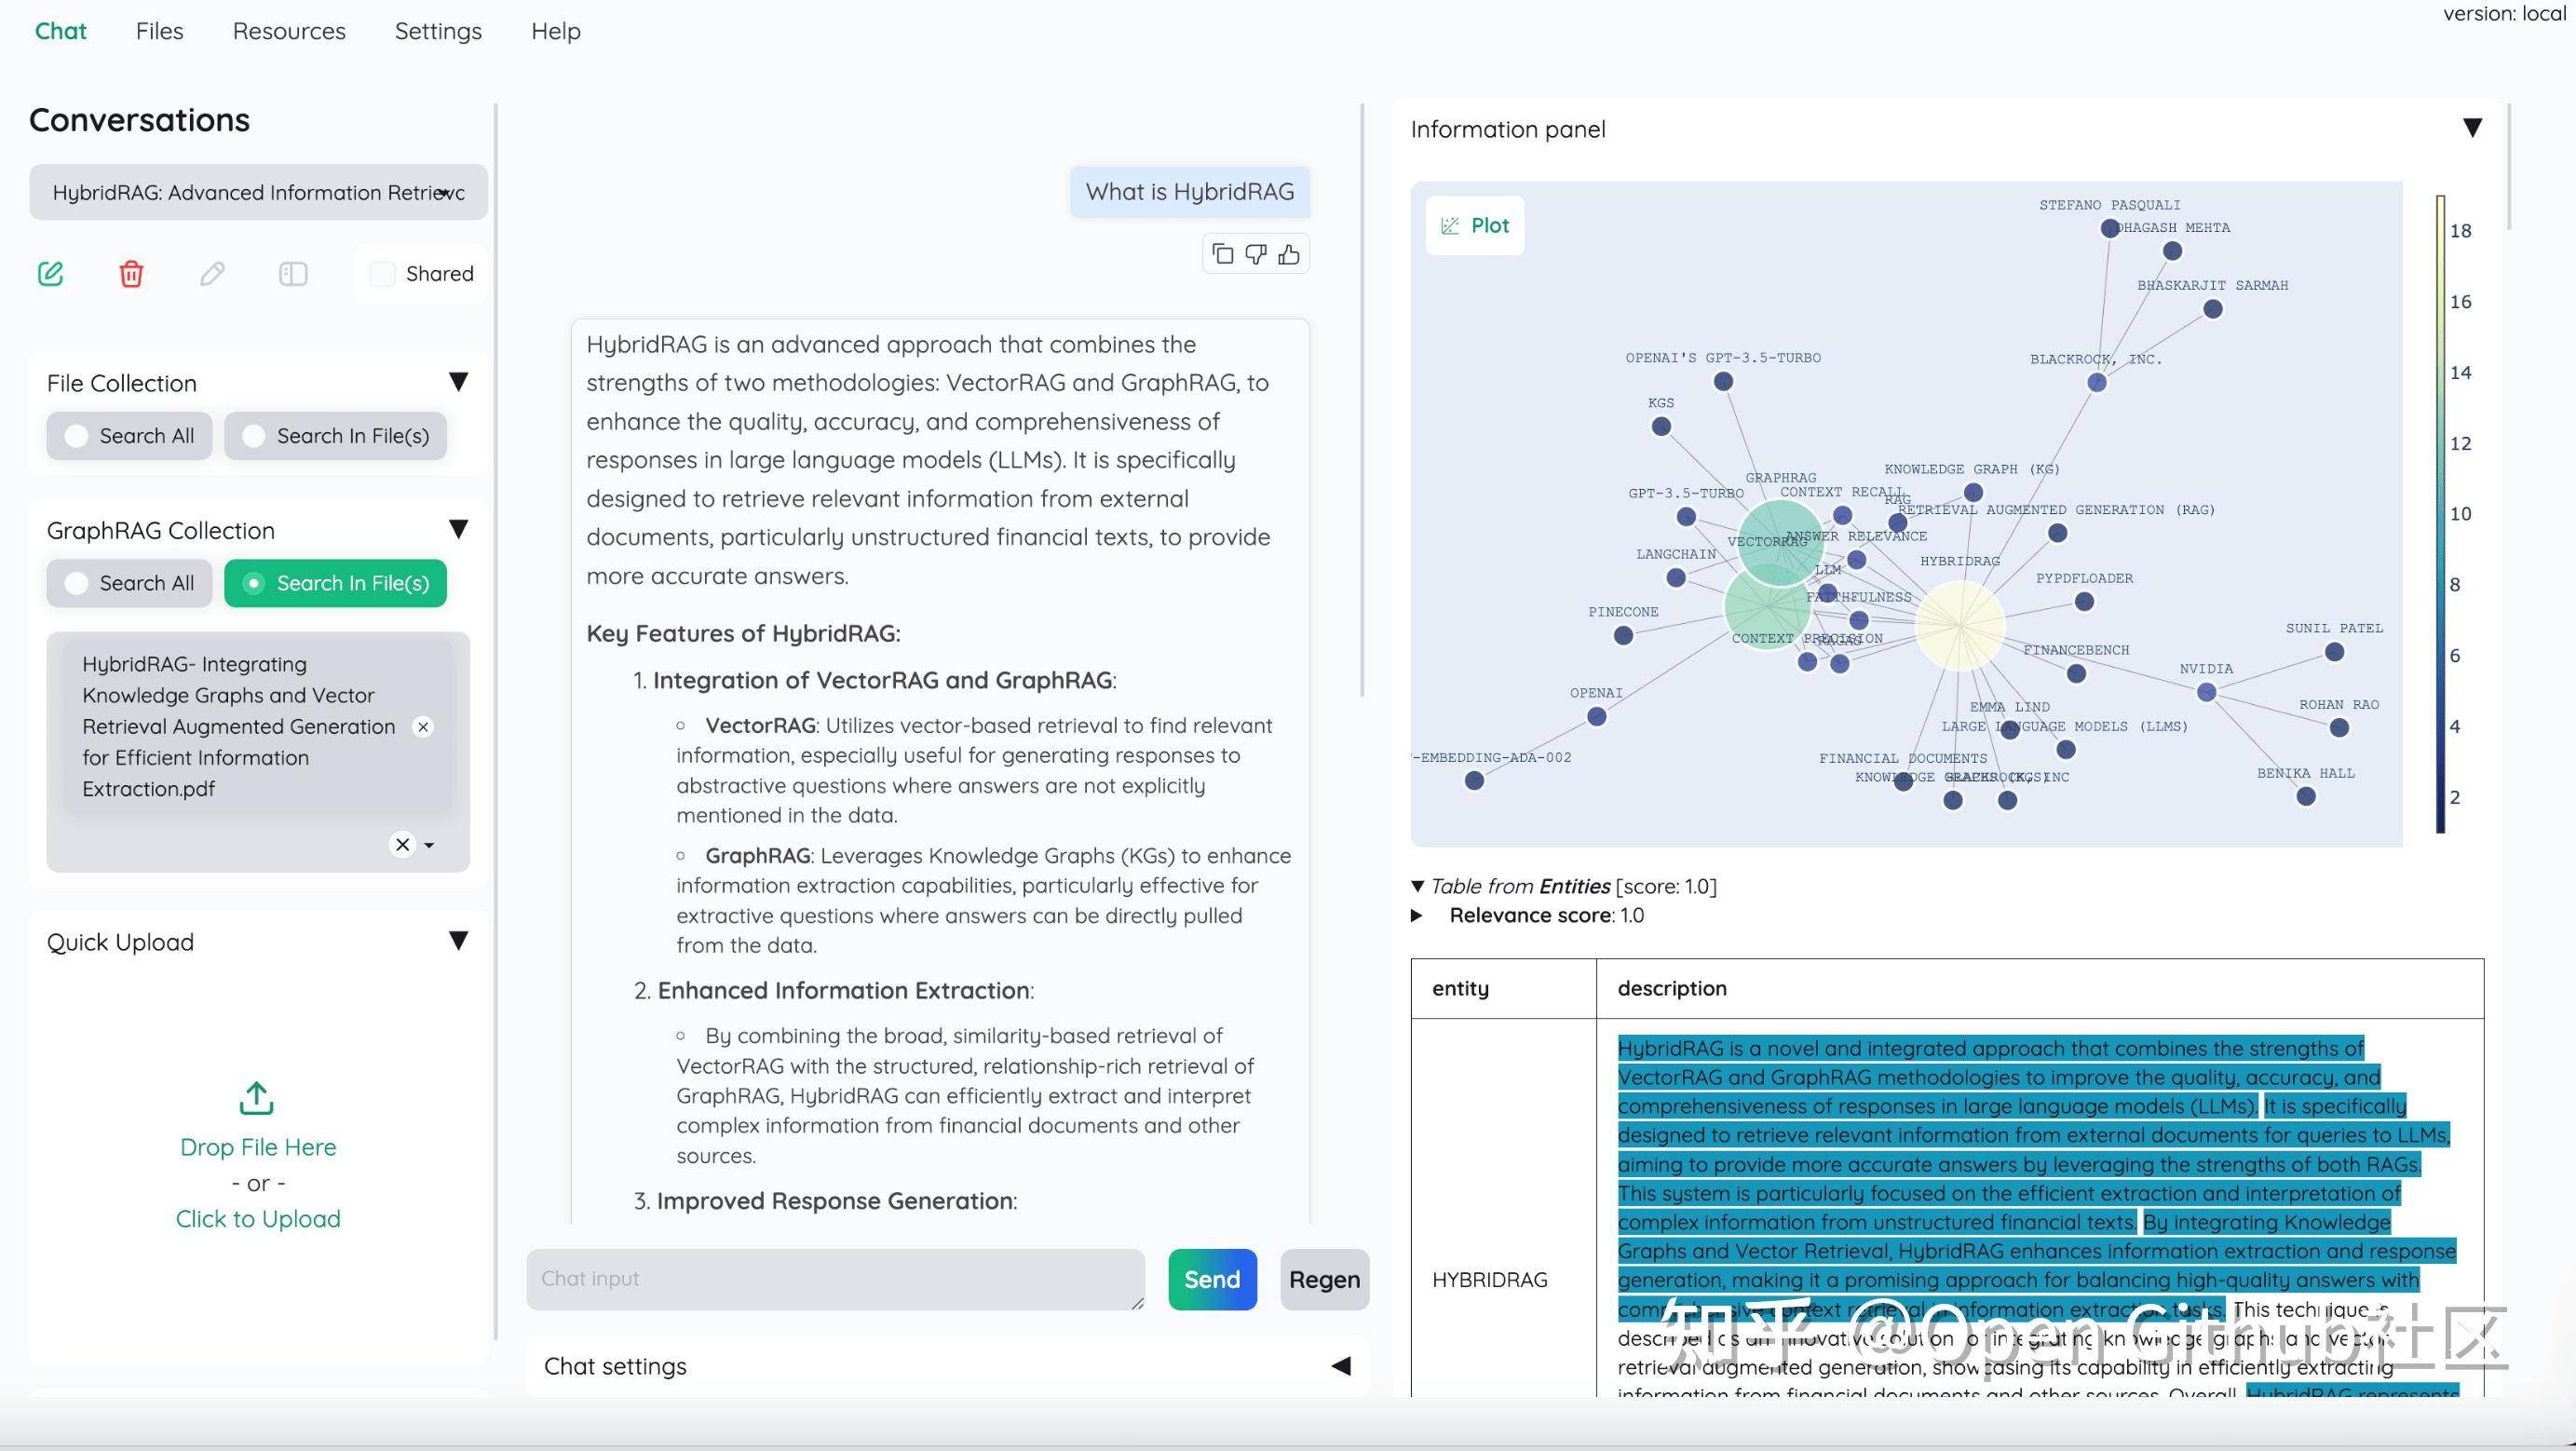Click the OPENAI'S GPT-3.5-TURBO graph node

1723,381
